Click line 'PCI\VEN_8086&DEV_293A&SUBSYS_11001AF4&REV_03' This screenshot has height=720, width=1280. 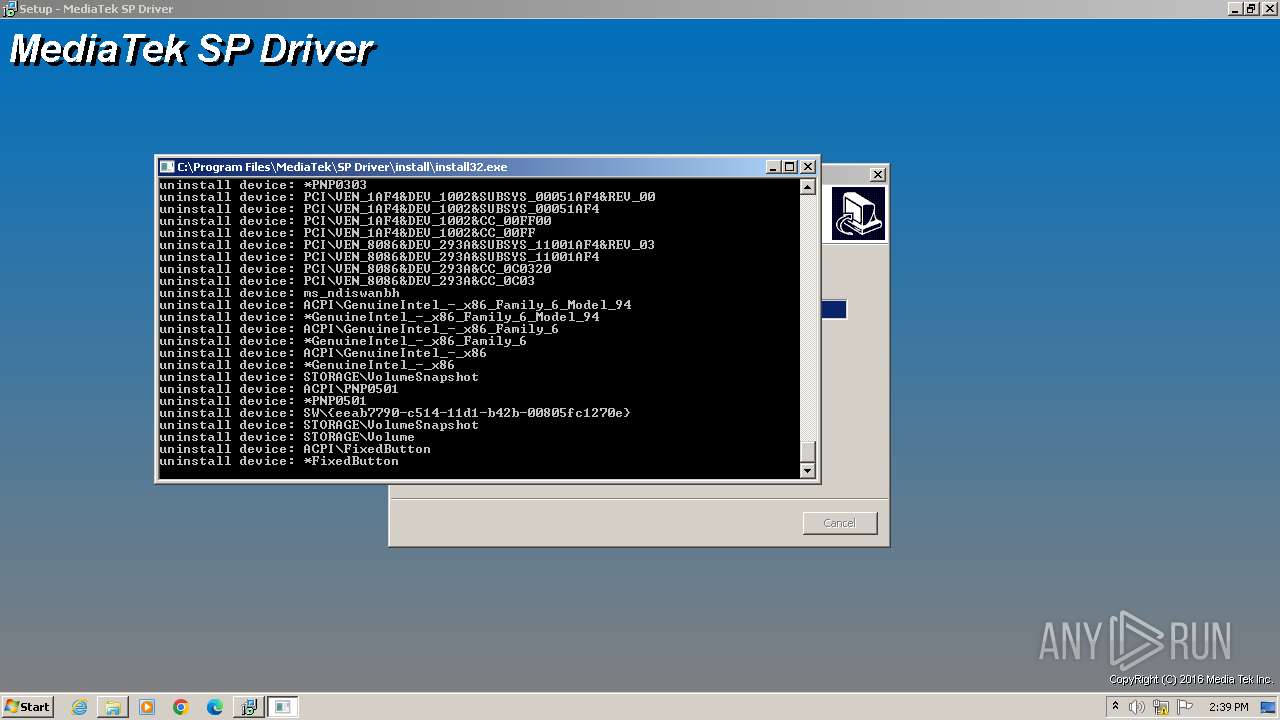(479, 245)
